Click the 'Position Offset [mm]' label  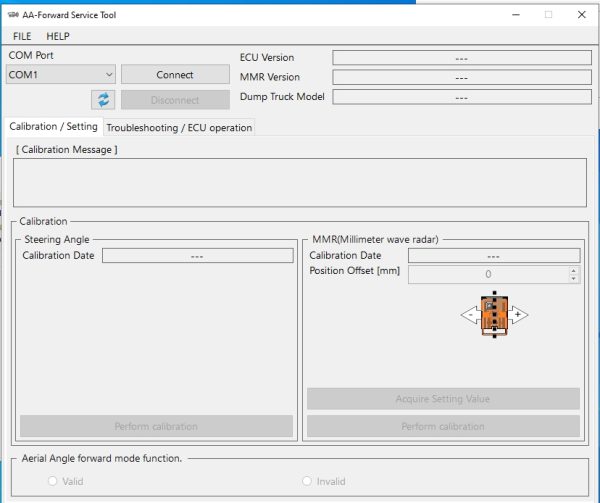(x=354, y=271)
